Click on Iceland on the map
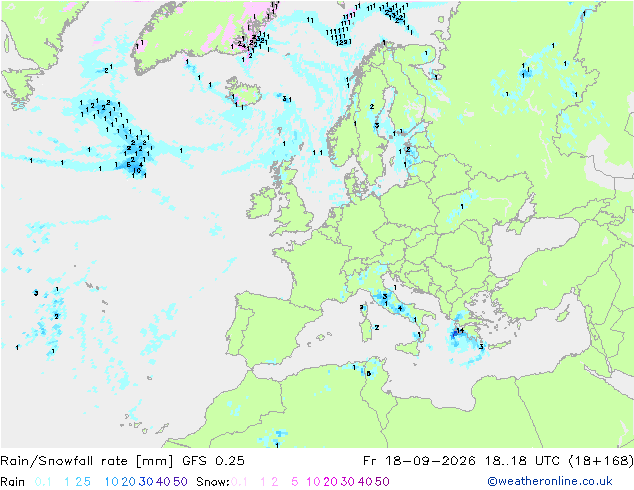Viewport: 634px width, 490px height. pos(247,91)
